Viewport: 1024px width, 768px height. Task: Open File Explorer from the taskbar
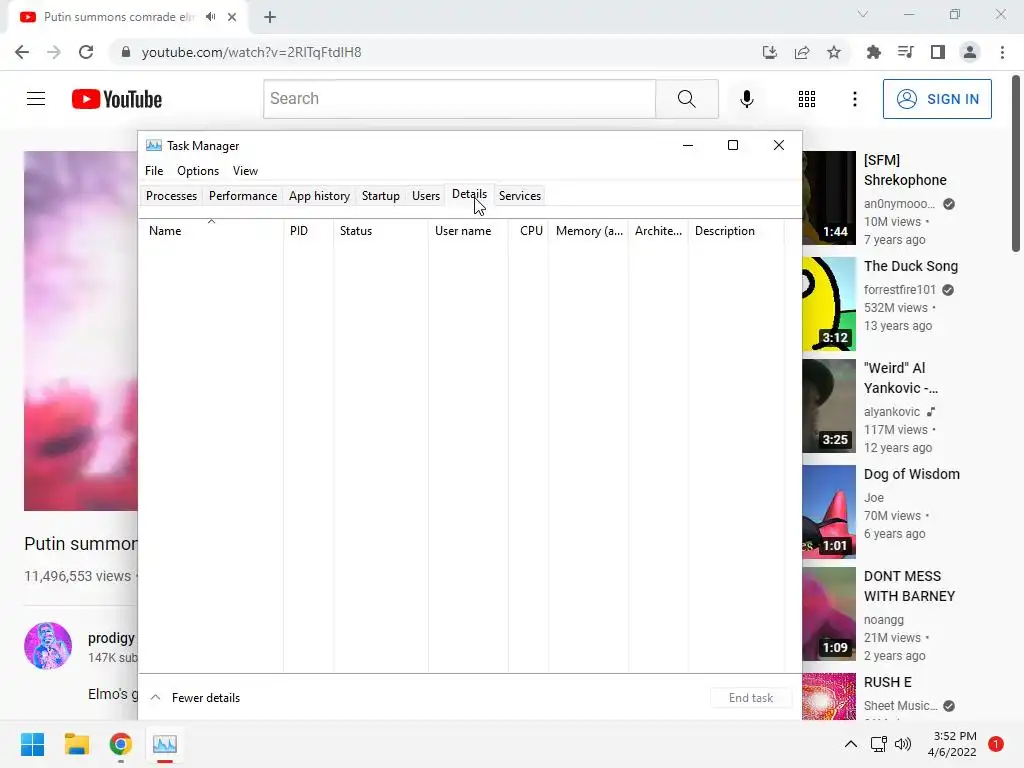[76, 744]
